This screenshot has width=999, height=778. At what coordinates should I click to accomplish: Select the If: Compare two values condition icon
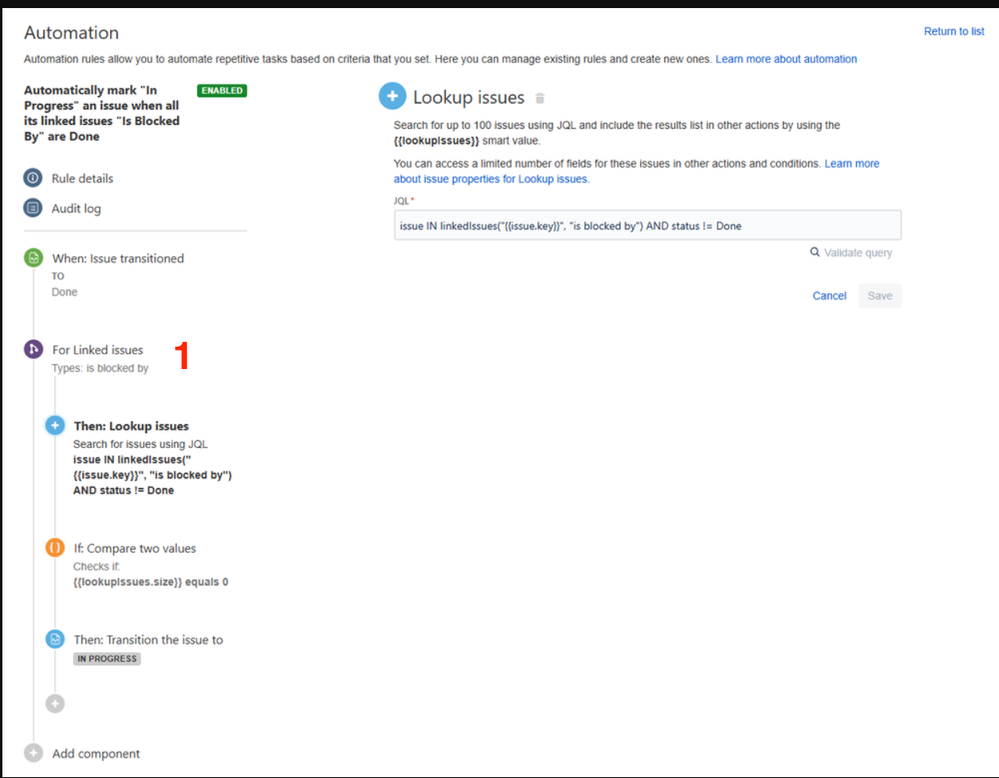coord(55,548)
